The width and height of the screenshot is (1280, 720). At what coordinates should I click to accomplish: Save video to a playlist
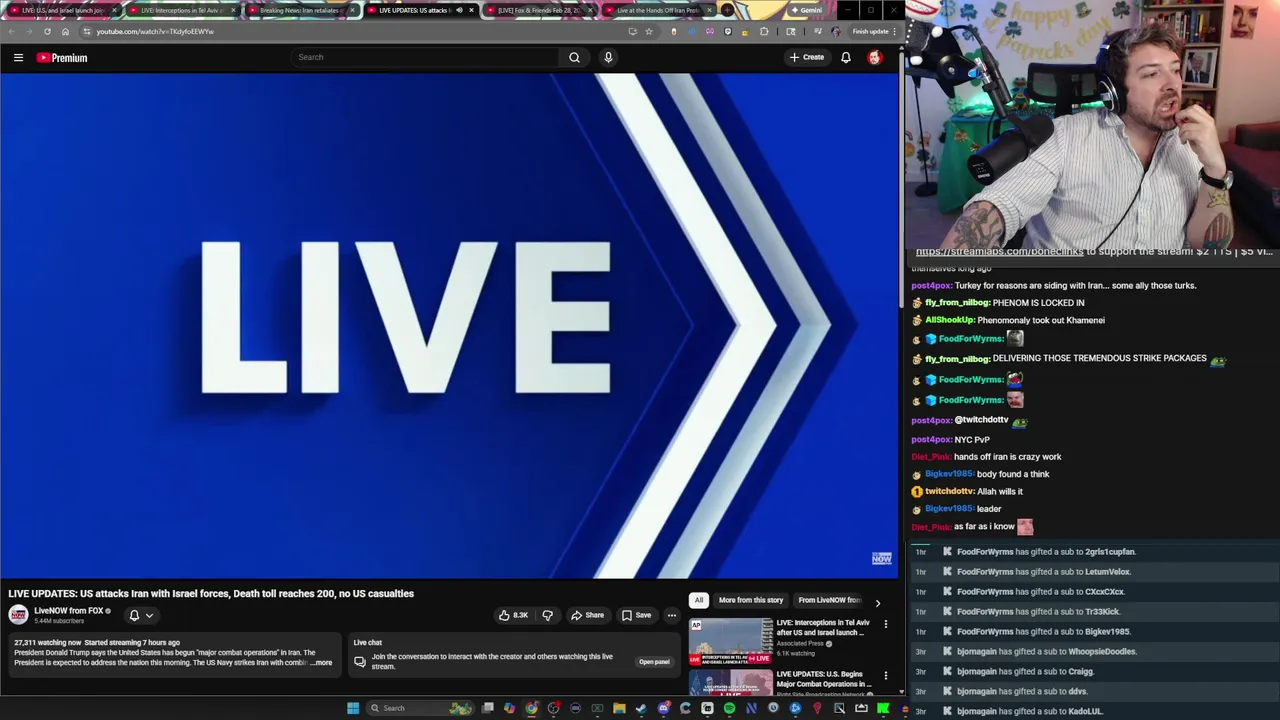[x=636, y=615]
